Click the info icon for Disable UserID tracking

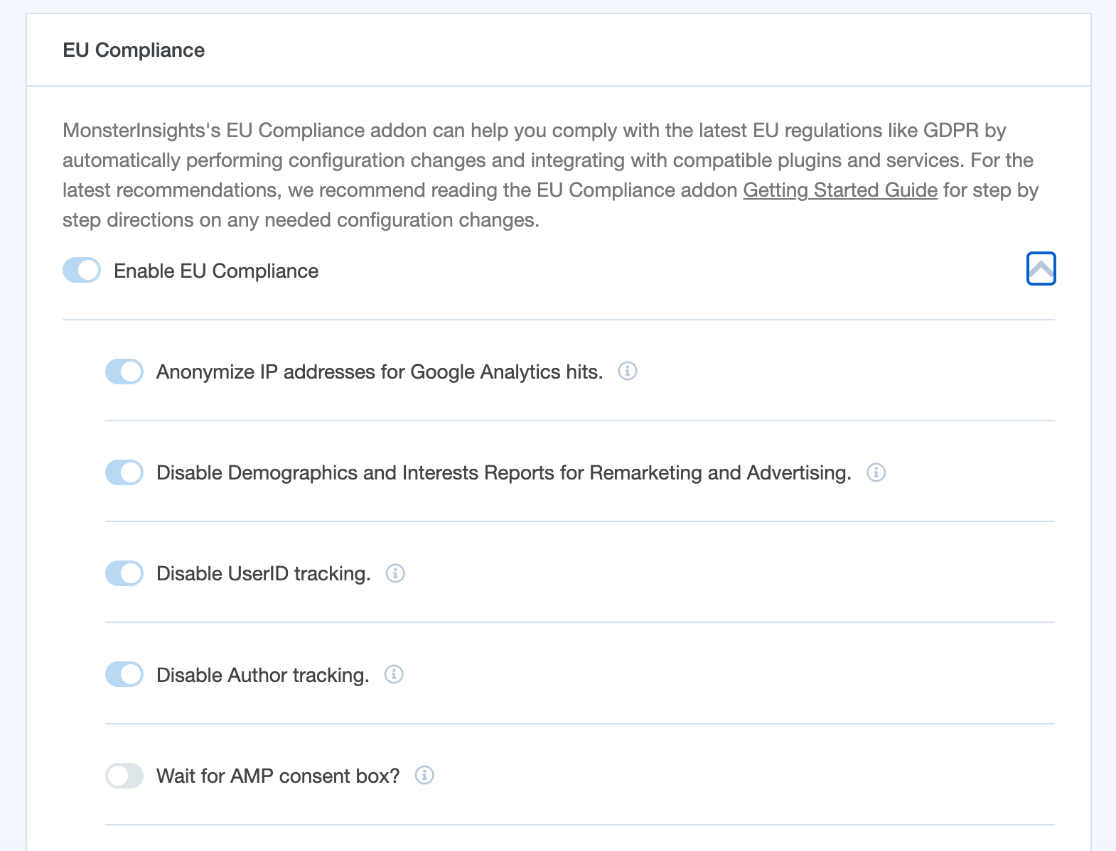click(394, 573)
